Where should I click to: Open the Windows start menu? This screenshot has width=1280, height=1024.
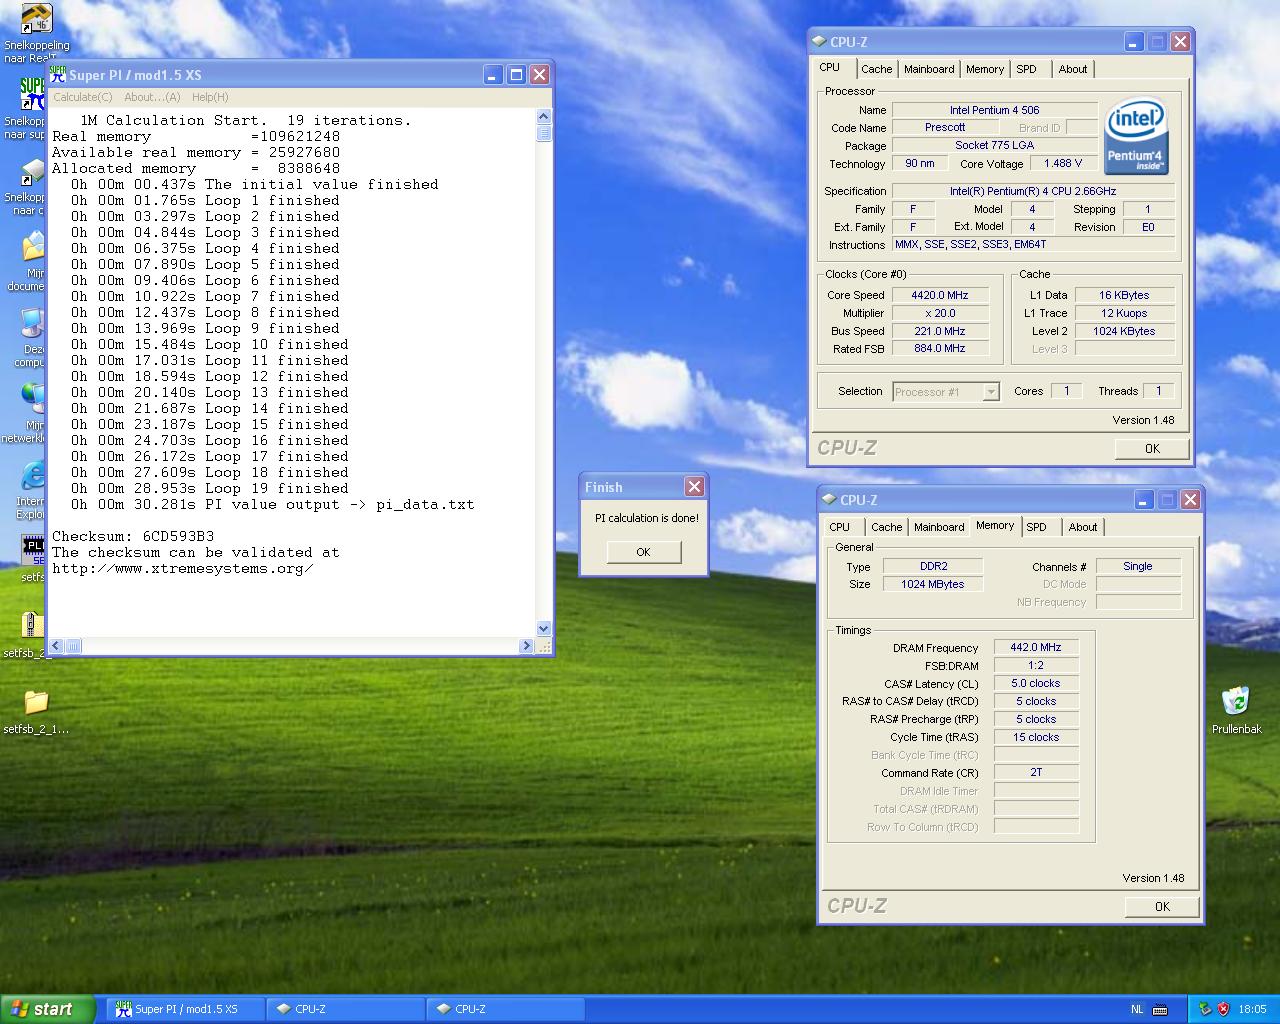[48, 1009]
